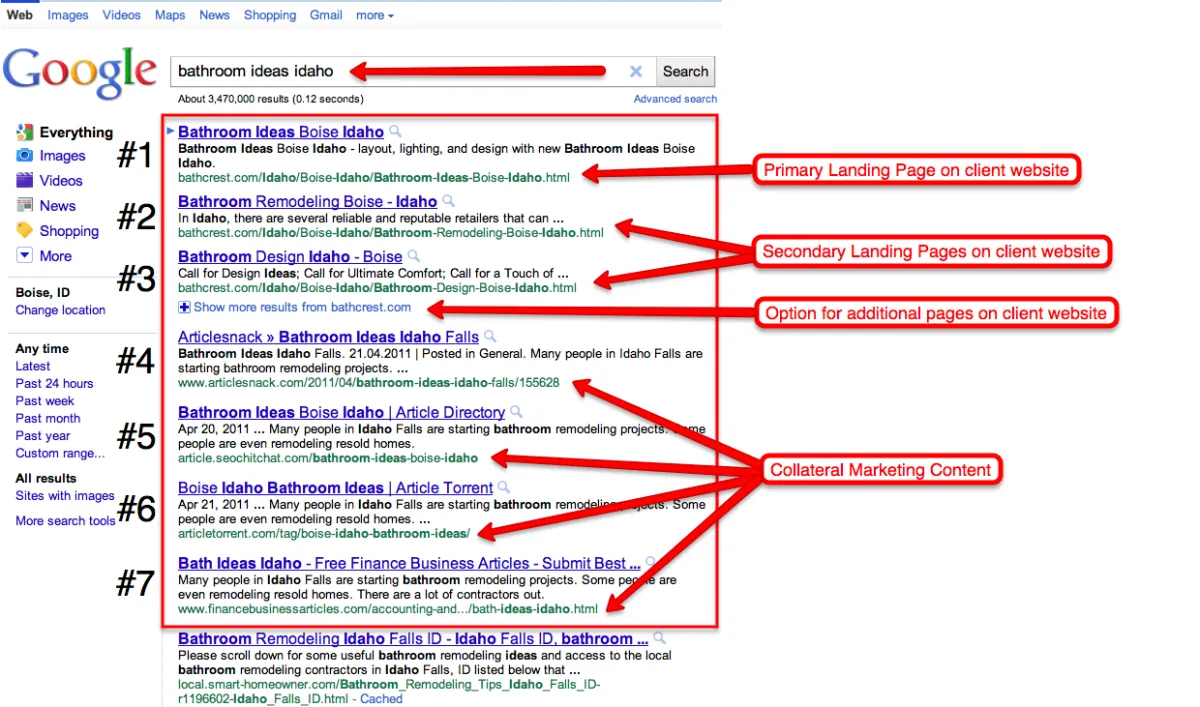Open 'Boise Idaho Bathroom Ideas | Article Torrent' result

click(x=335, y=488)
